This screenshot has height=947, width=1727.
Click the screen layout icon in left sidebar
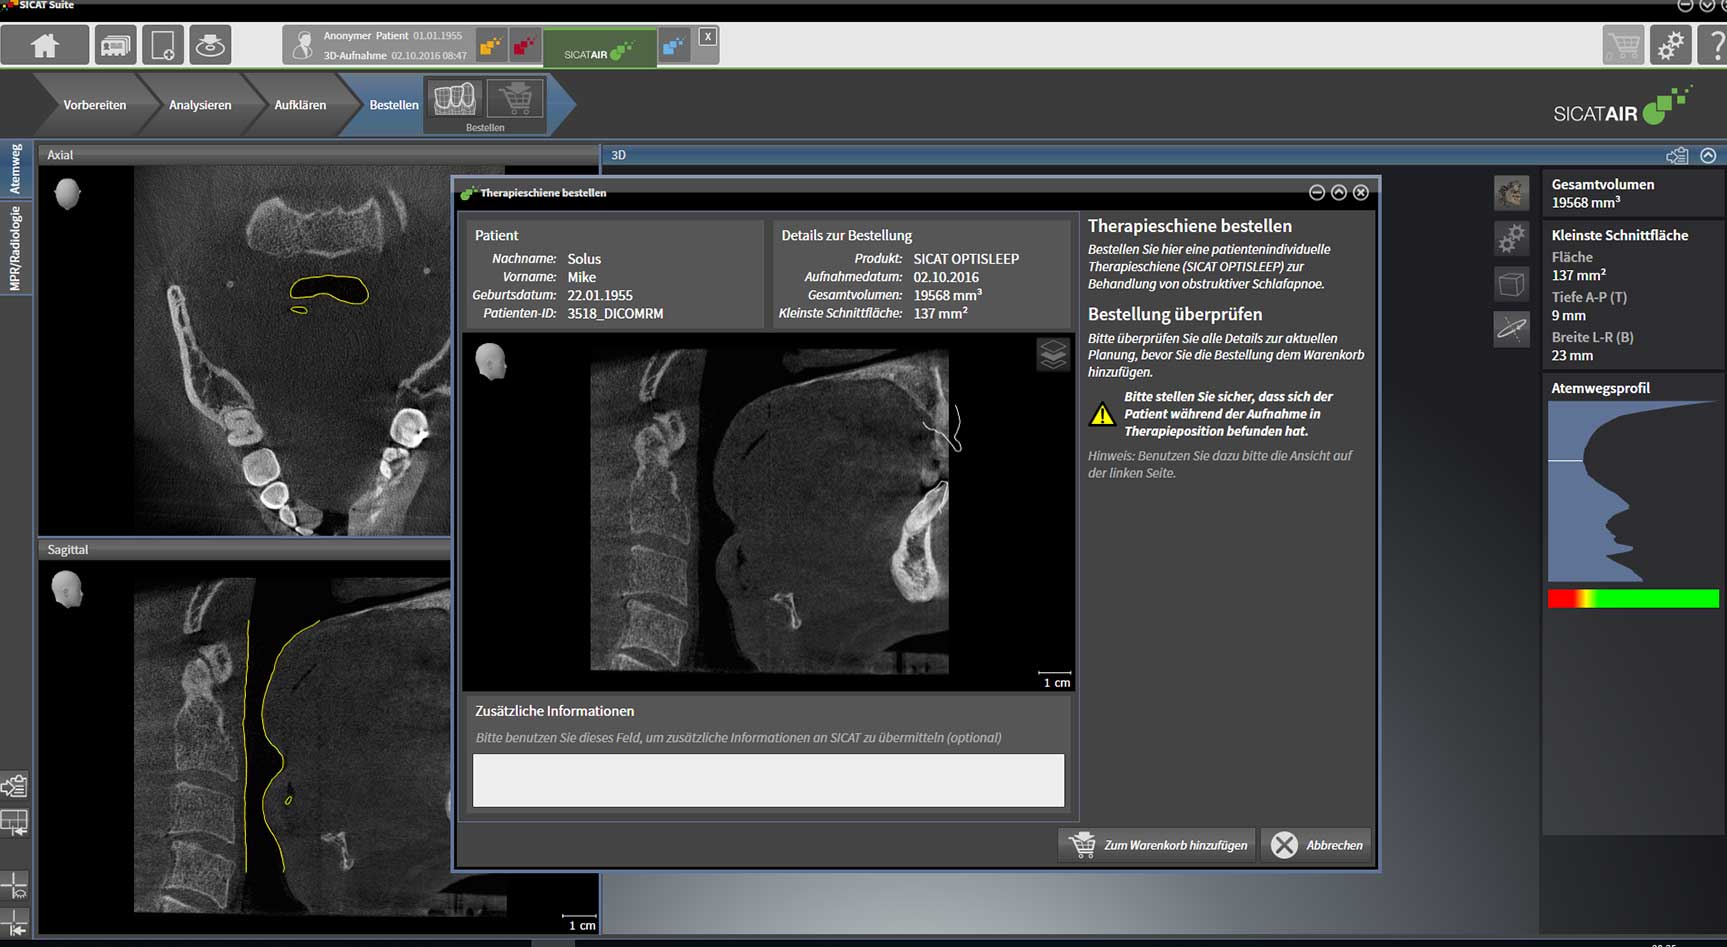[x=14, y=823]
